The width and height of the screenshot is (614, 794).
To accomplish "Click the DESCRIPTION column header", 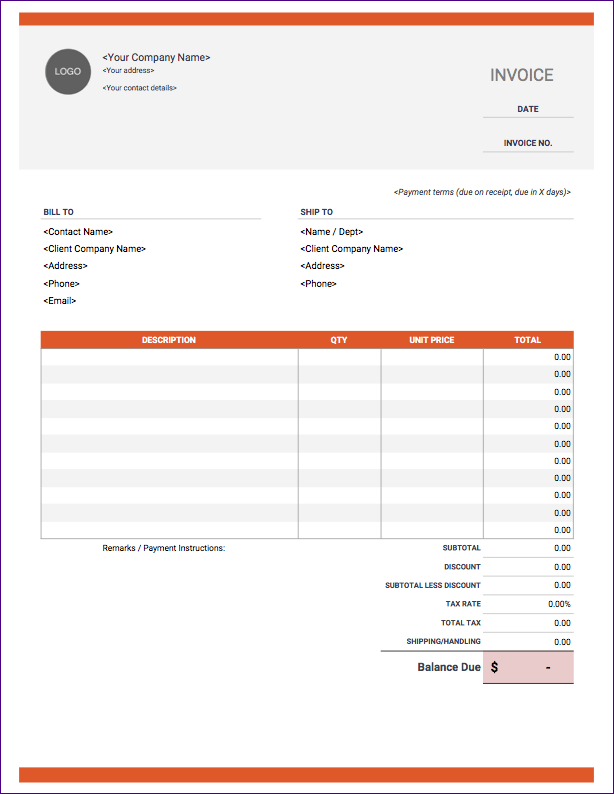I will coord(169,340).
